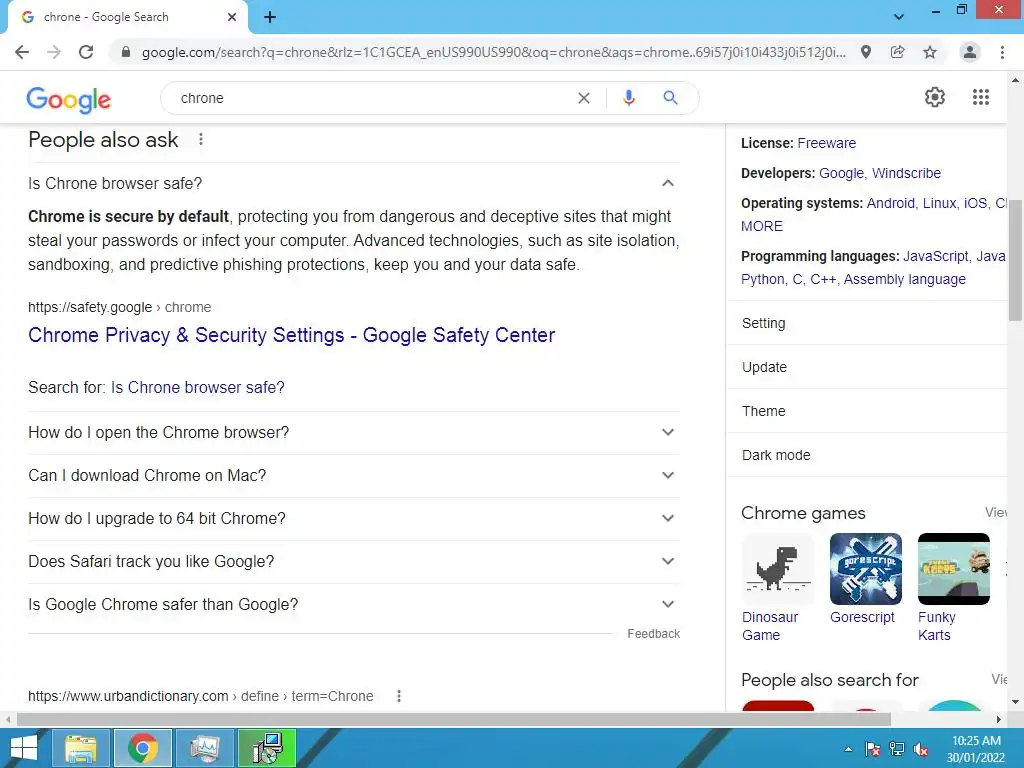
Task: Click the address bar URL
Action: (493, 52)
